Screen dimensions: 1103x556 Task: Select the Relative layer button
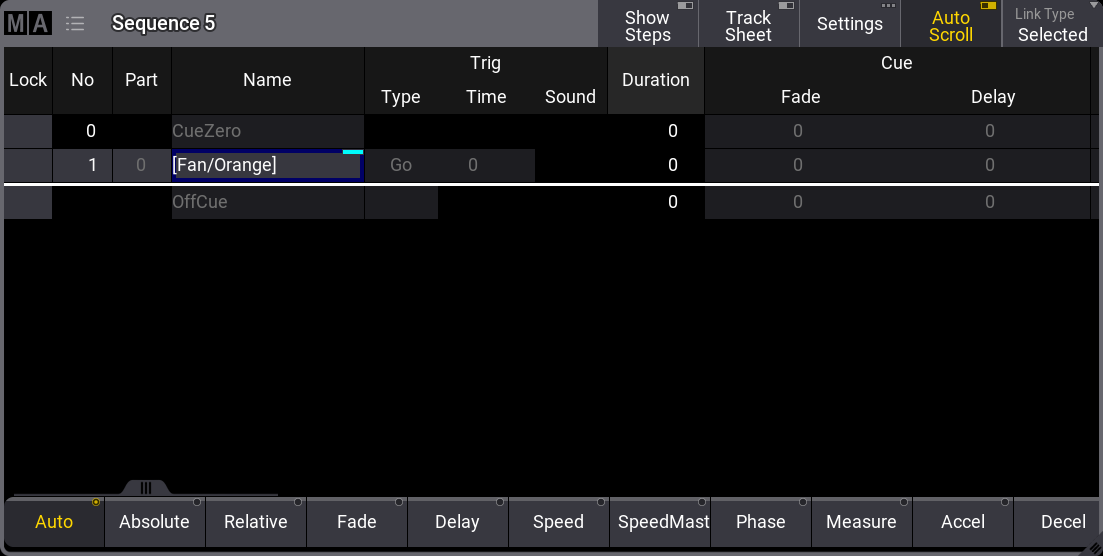(x=255, y=522)
